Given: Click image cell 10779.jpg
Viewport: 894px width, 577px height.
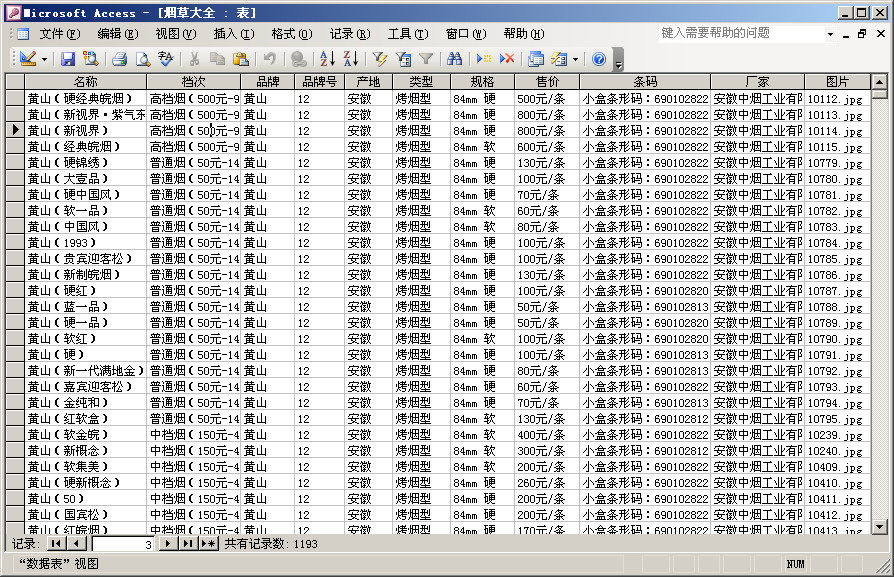Looking at the screenshot, I should point(838,162).
